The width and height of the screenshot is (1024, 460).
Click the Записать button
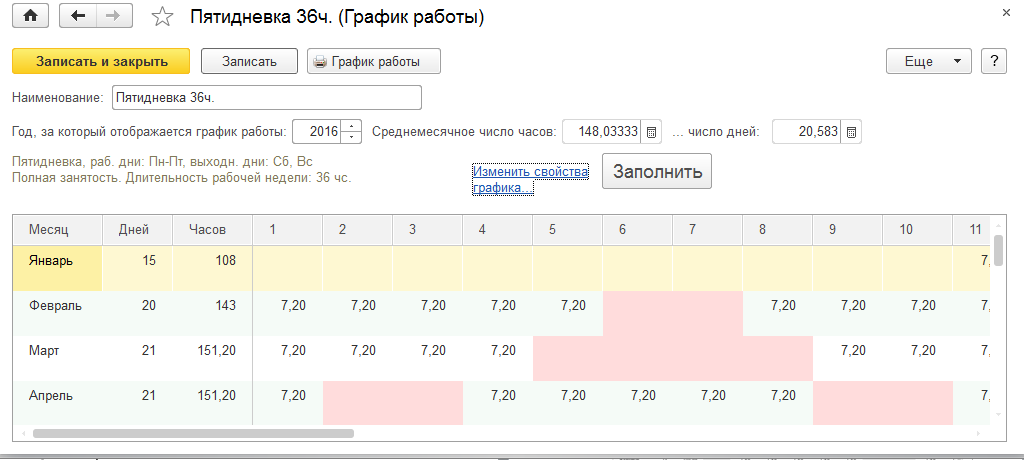[249, 61]
